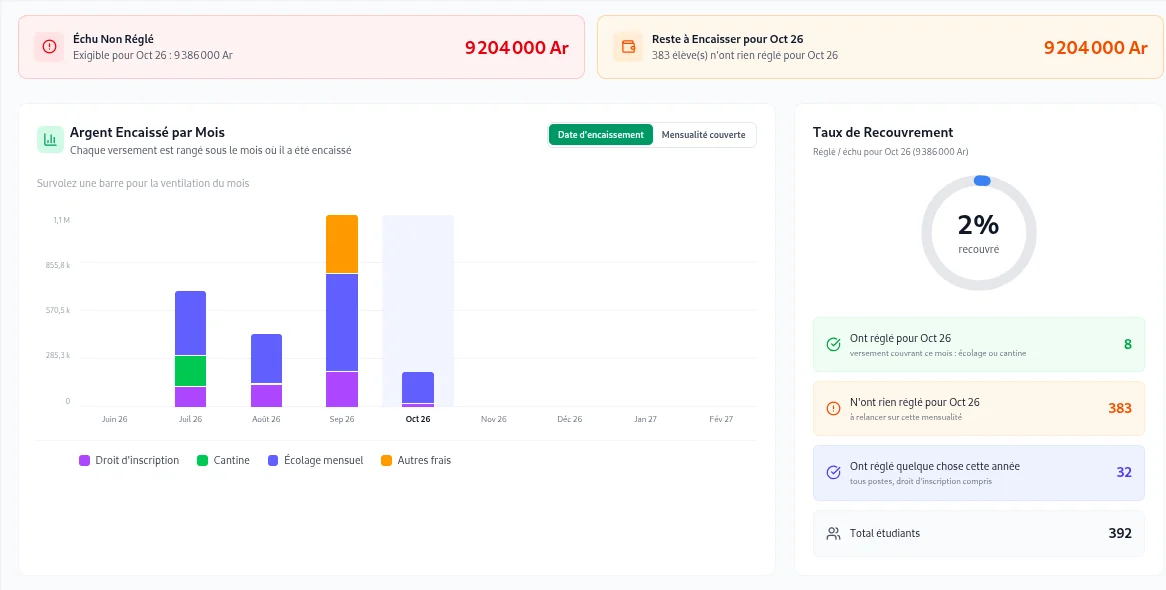1166x590 pixels.
Task: Click the Jan 27 axis label
Action: tap(645, 419)
